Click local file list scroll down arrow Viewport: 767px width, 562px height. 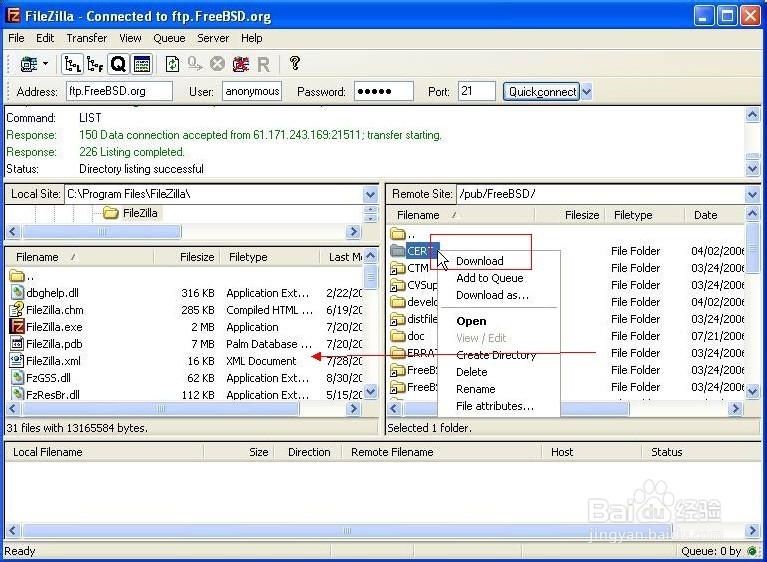371,392
